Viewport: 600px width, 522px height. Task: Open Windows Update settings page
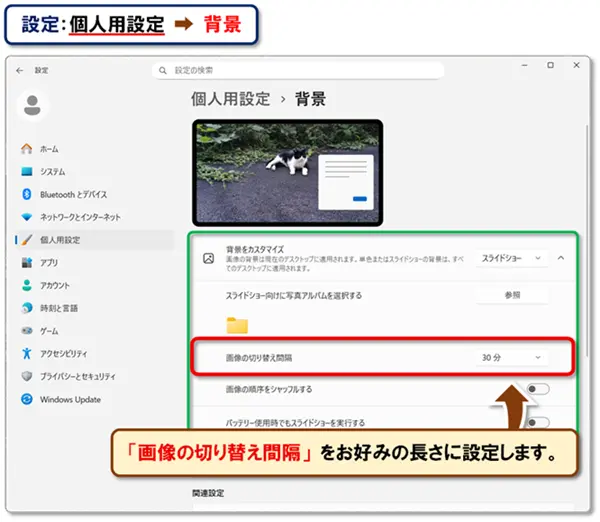pos(94,400)
